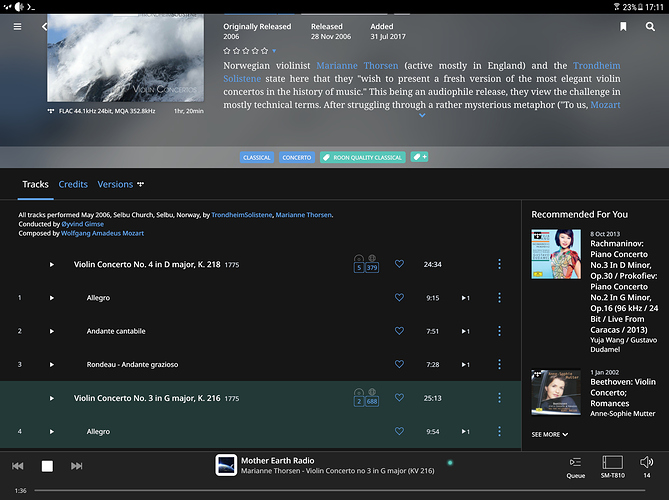The width and height of the screenshot is (669, 500).
Task: Play Violin Concerto No. 4 work
Action: point(52,265)
